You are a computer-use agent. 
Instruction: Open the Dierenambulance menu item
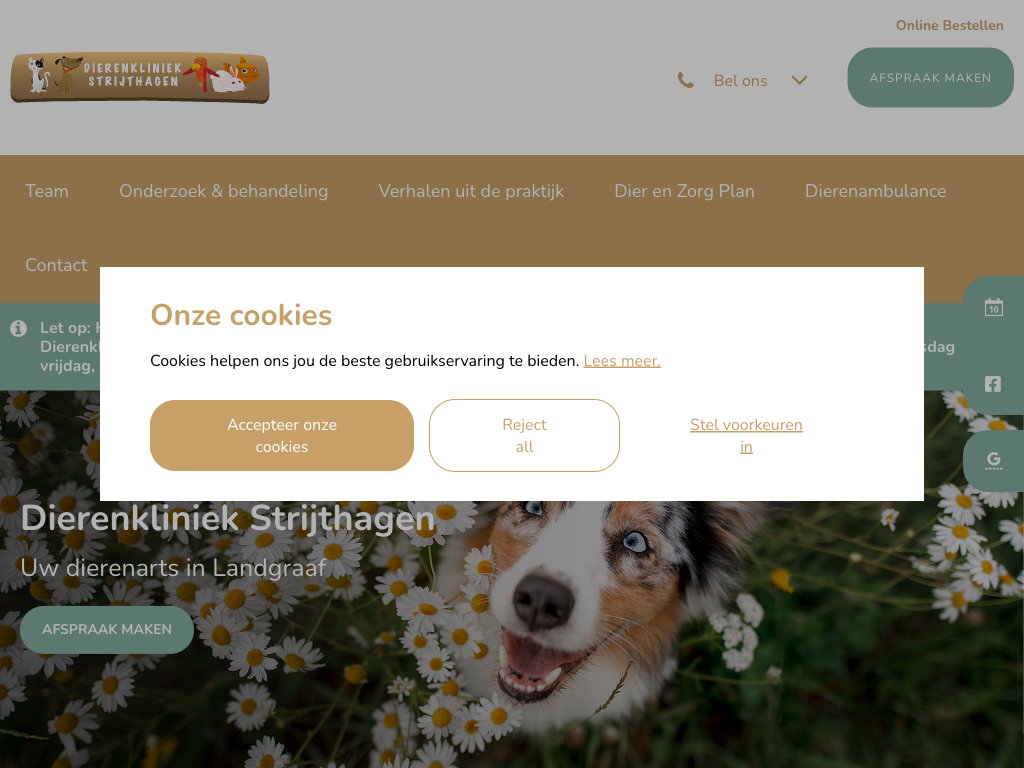point(875,191)
